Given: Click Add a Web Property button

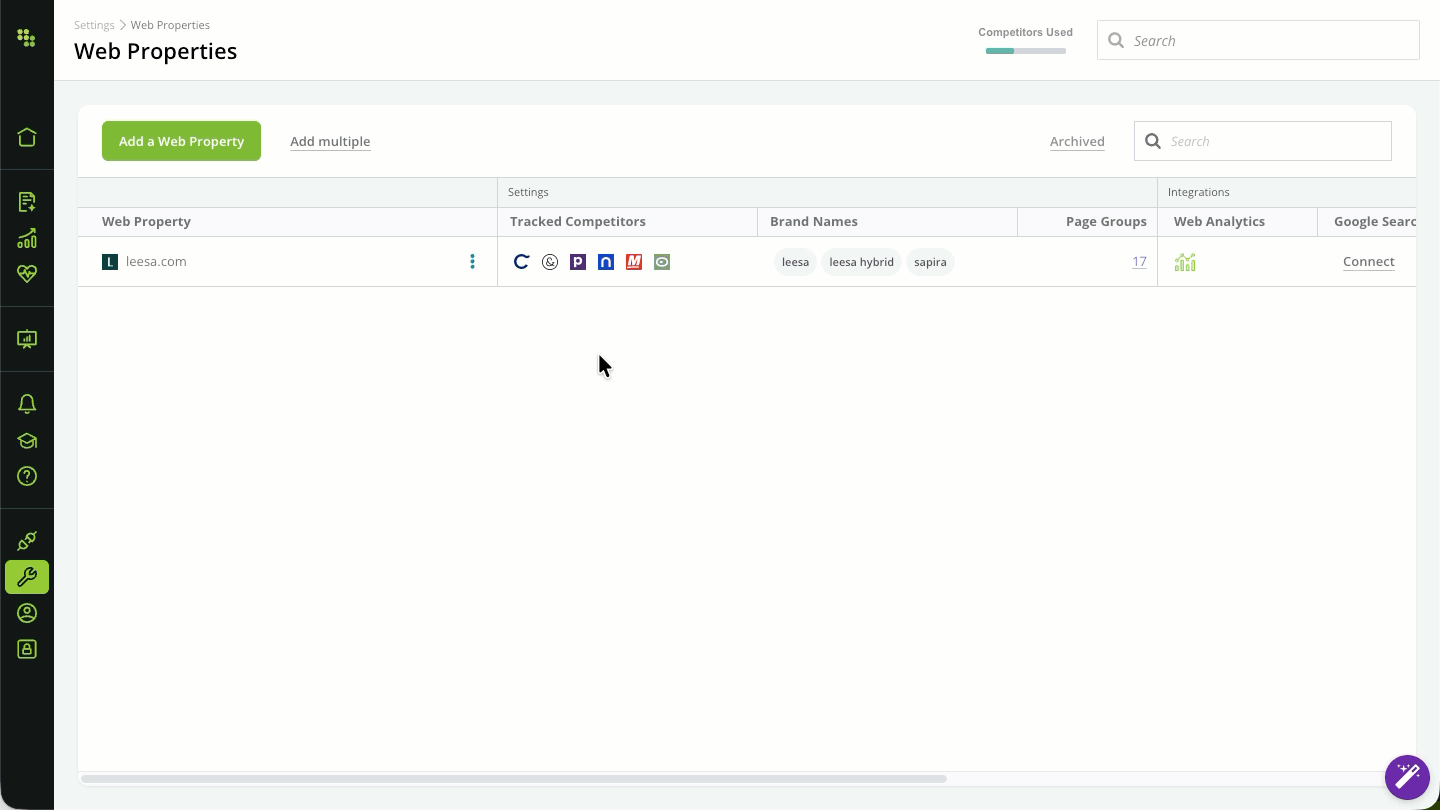Looking at the screenshot, I should point(181,141).
